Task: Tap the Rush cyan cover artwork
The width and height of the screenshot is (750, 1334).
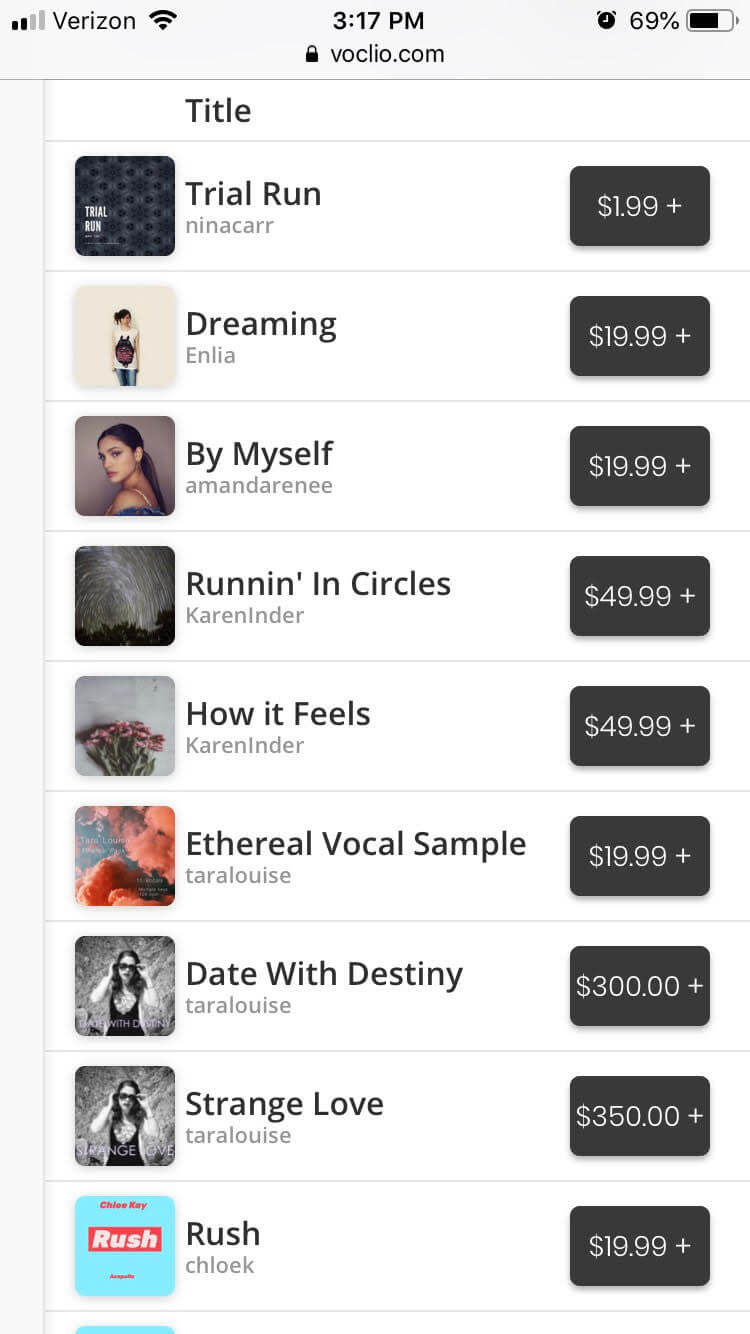Action: coord(125,1246)
